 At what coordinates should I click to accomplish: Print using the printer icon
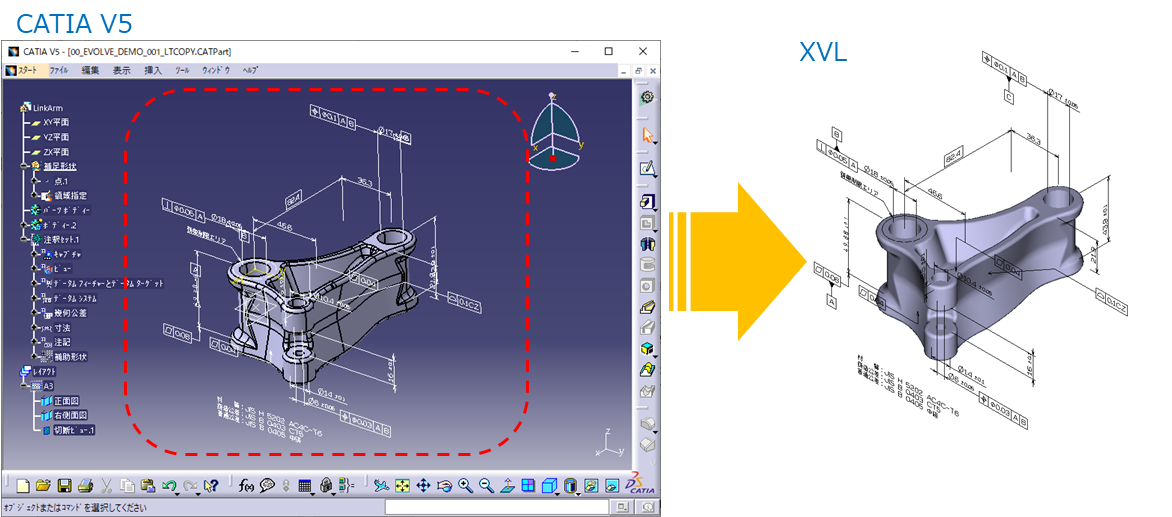[x=85, y=486]
